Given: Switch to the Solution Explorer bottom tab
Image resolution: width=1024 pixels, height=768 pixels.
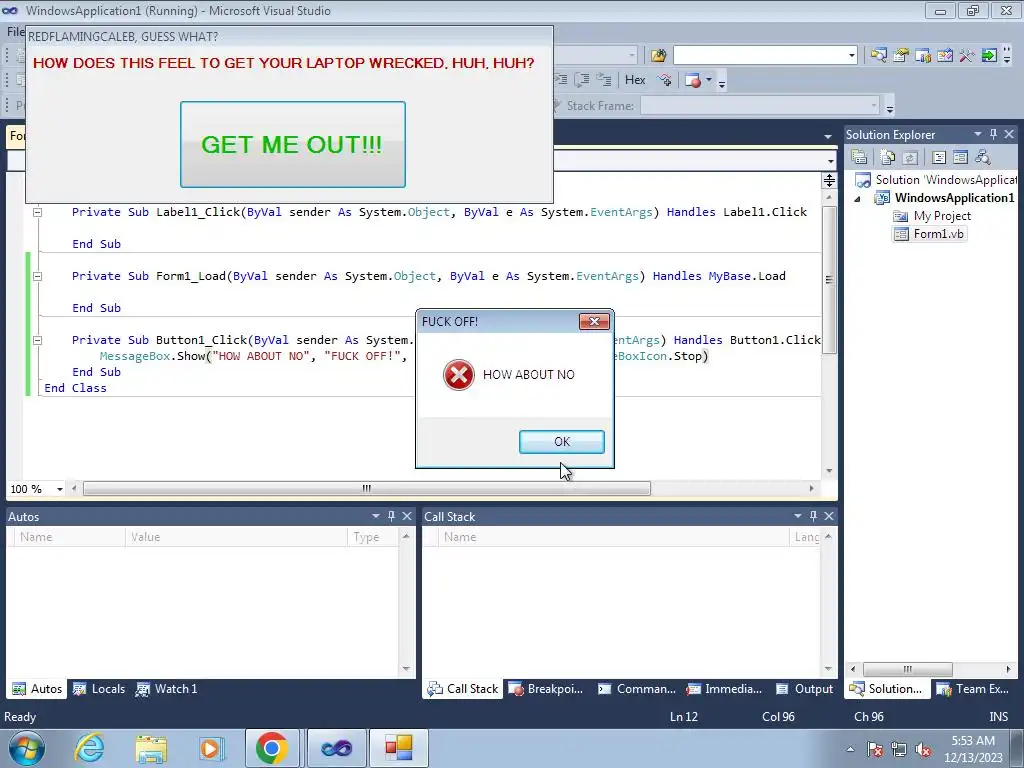Looking at the screenshot, I should click(x=886, y=688).
